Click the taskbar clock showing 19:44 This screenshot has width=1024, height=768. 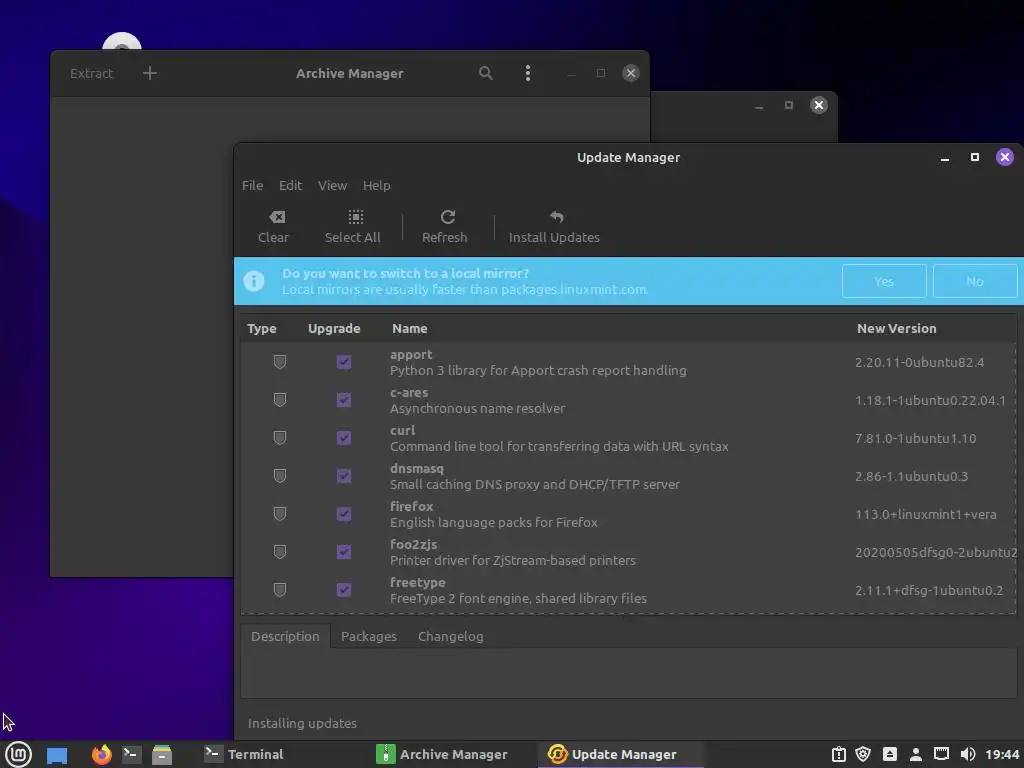[1002, 754]
